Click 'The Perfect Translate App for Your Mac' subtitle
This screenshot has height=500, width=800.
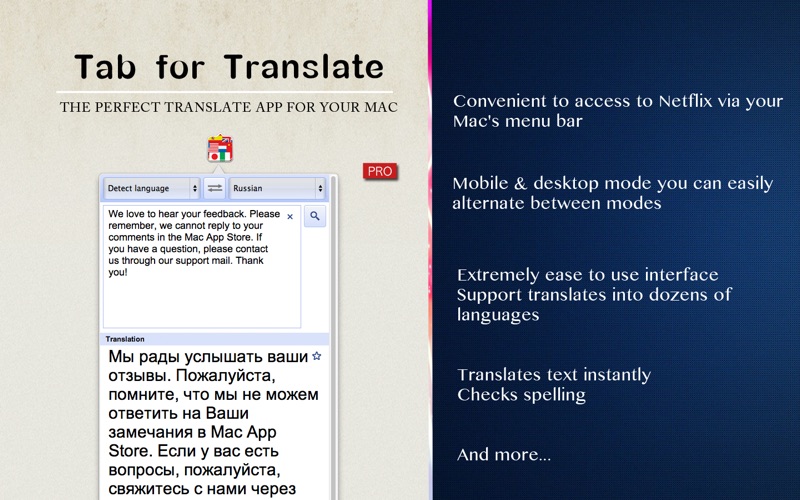229,107
